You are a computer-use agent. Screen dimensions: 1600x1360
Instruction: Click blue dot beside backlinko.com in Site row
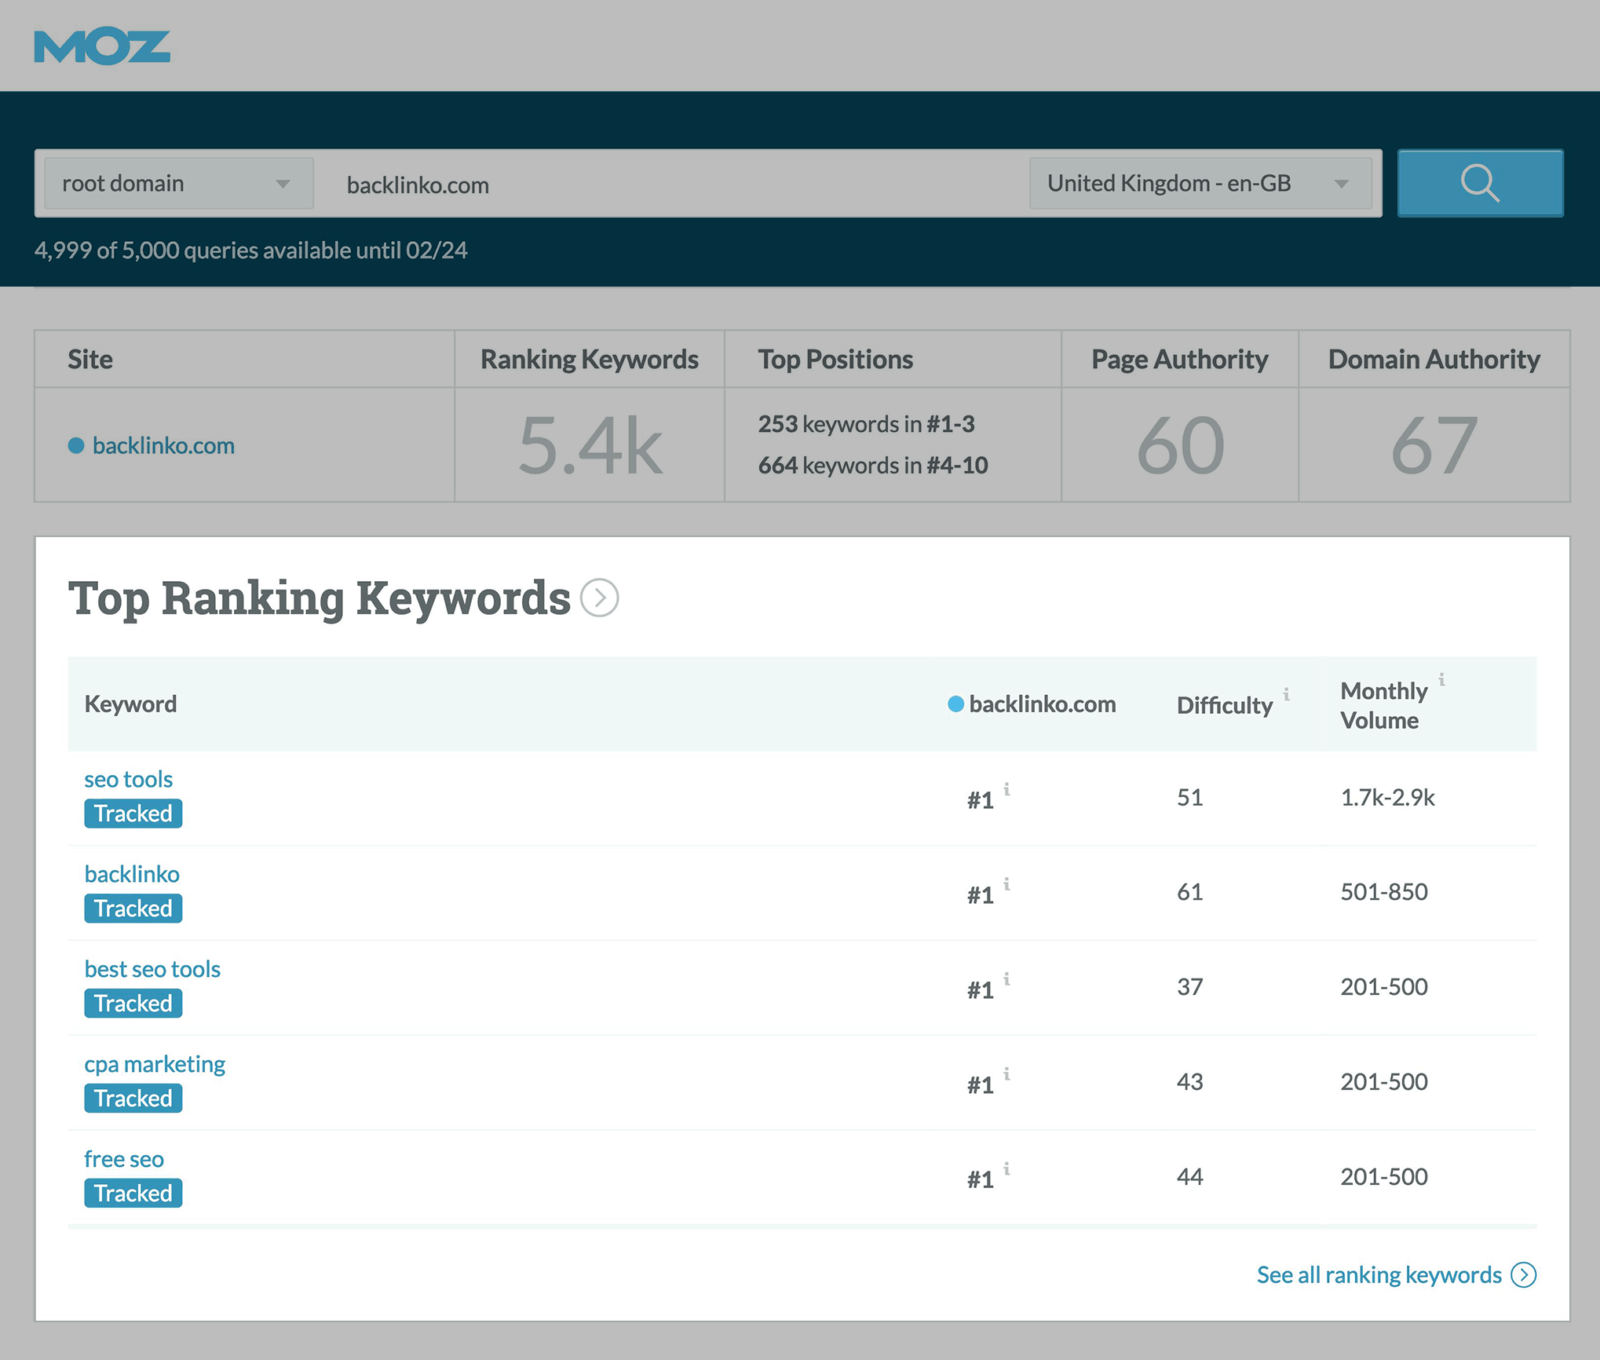pyautogui.click(x=76, y=445)
